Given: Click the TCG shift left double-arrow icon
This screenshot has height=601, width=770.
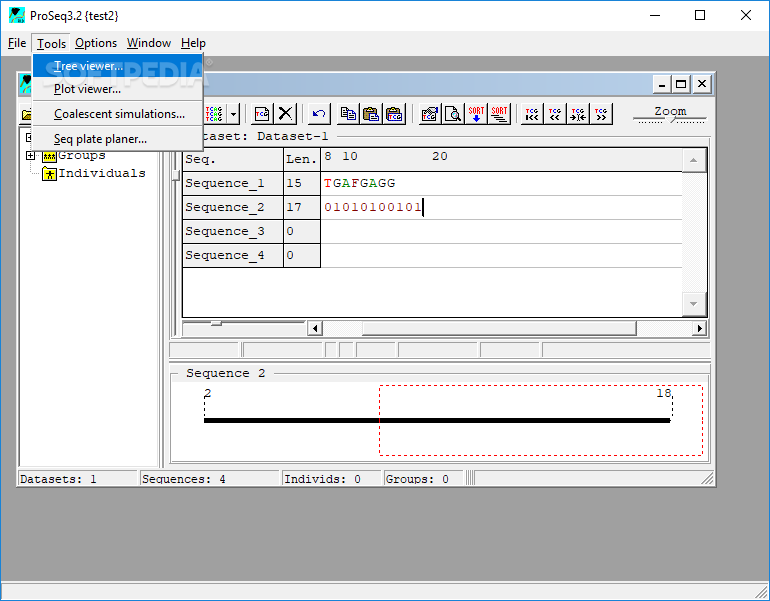Looking at the screenshot, I should (555, 114).
